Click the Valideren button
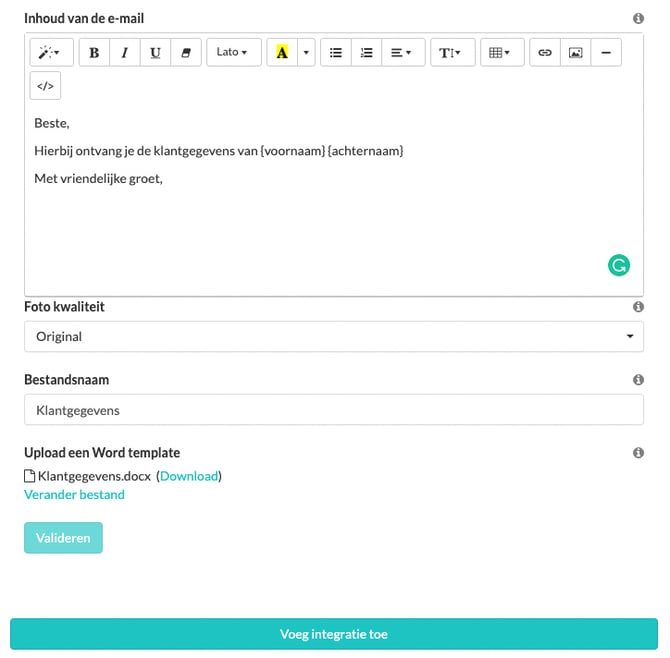 point(63,538)
